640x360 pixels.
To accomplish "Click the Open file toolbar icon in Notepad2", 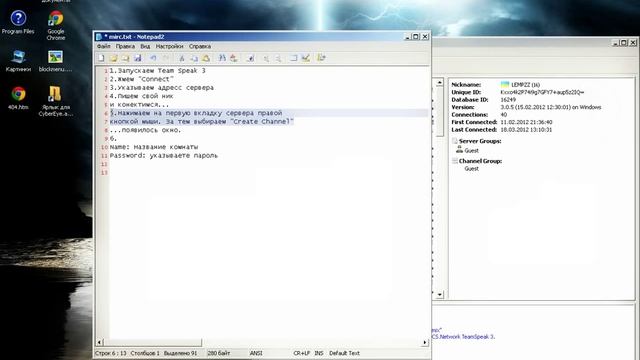I will coord(113,58).
